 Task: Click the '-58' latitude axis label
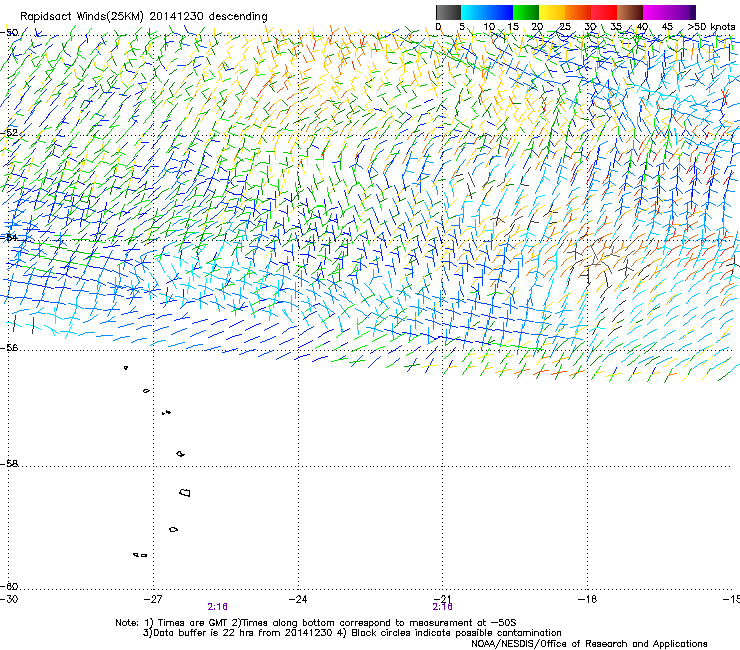(9, 464)
